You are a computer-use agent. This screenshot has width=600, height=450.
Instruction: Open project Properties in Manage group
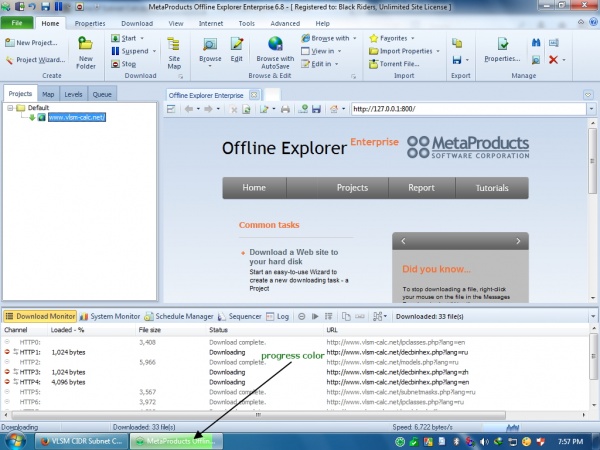tap(502, 50)
